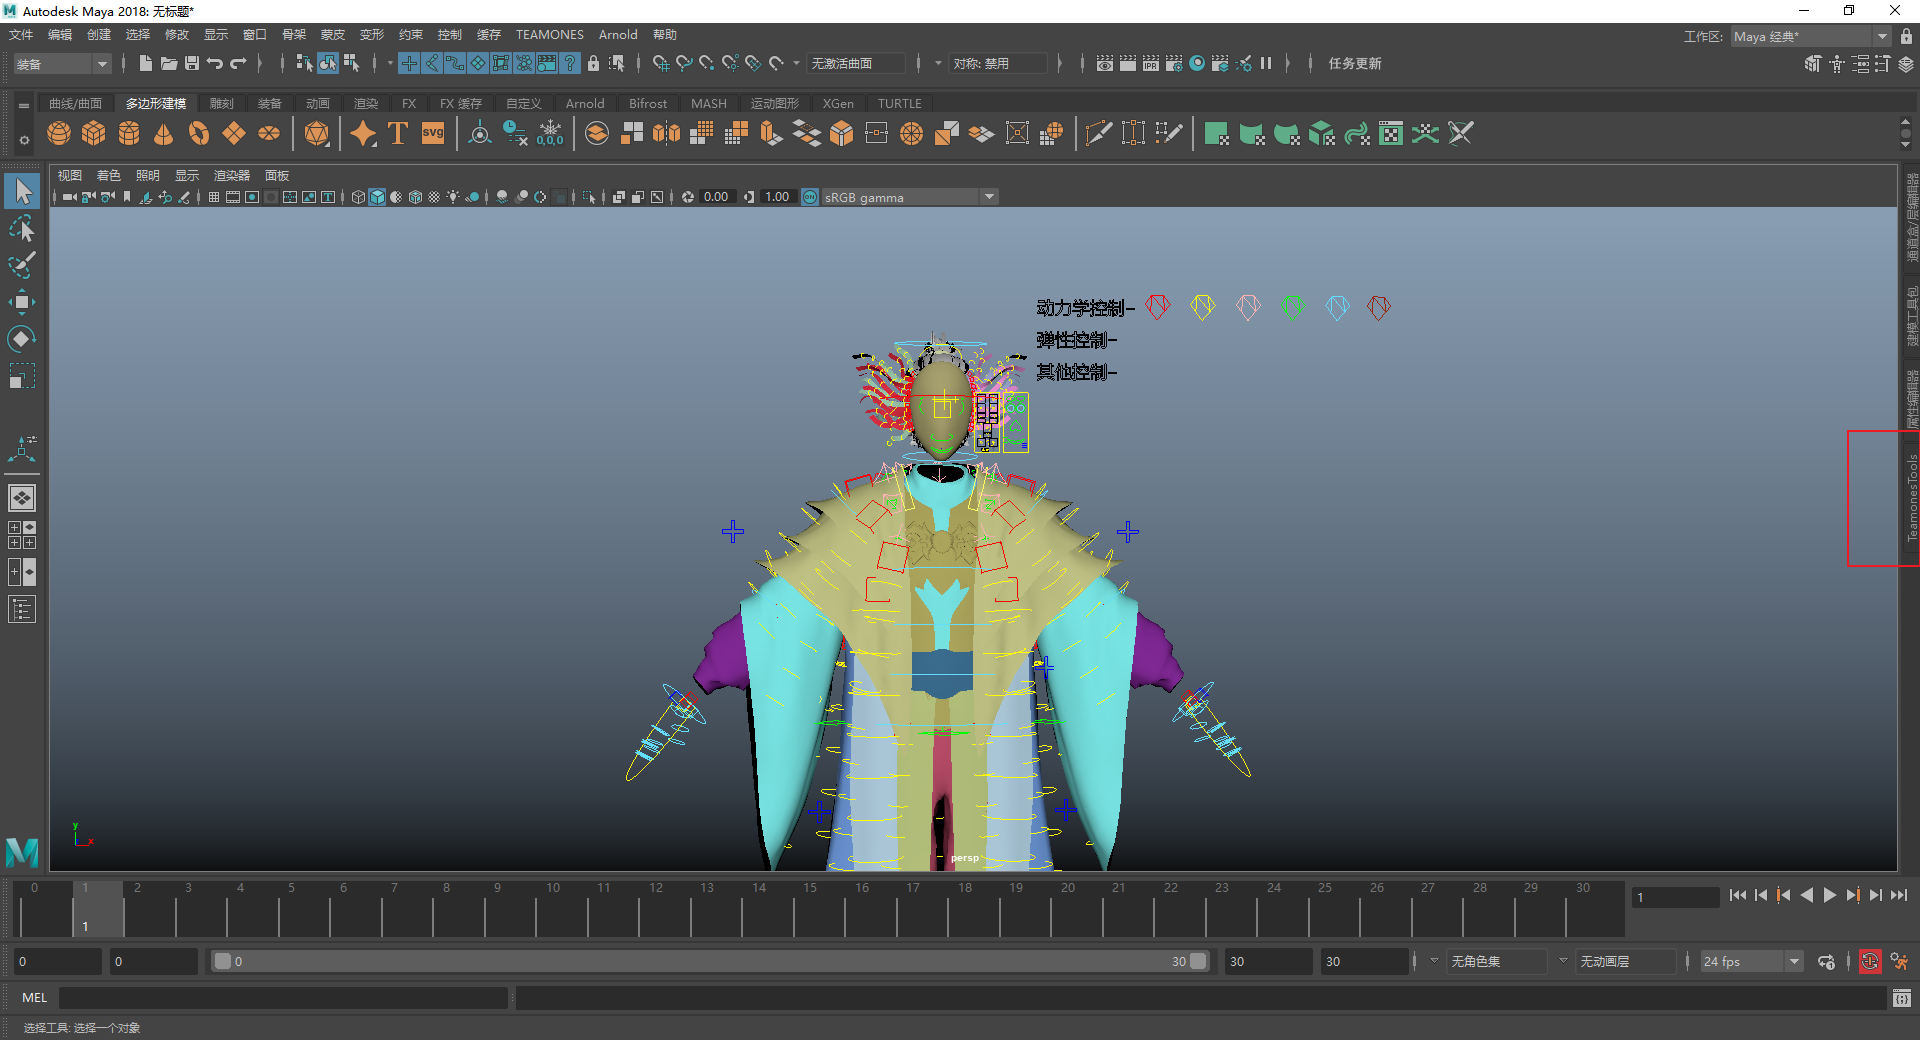Open the IPR render icon
1920x1040 pixels.
tap(1150, 63)
